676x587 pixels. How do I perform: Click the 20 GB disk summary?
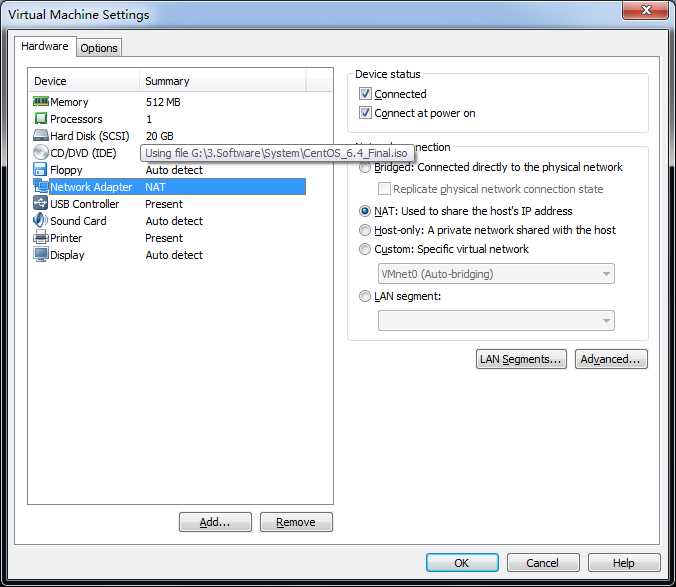click(x=160, y=136)
